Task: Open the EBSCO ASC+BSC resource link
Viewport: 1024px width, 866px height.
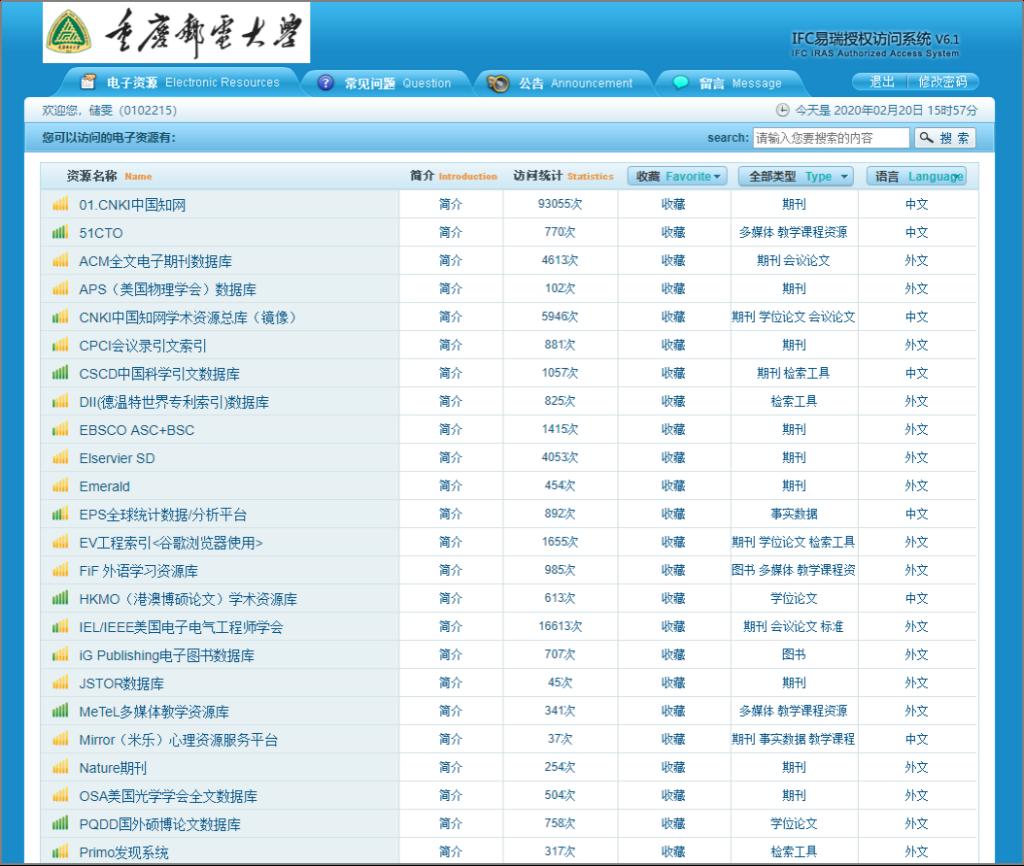Action: click(x=136, y=430)
